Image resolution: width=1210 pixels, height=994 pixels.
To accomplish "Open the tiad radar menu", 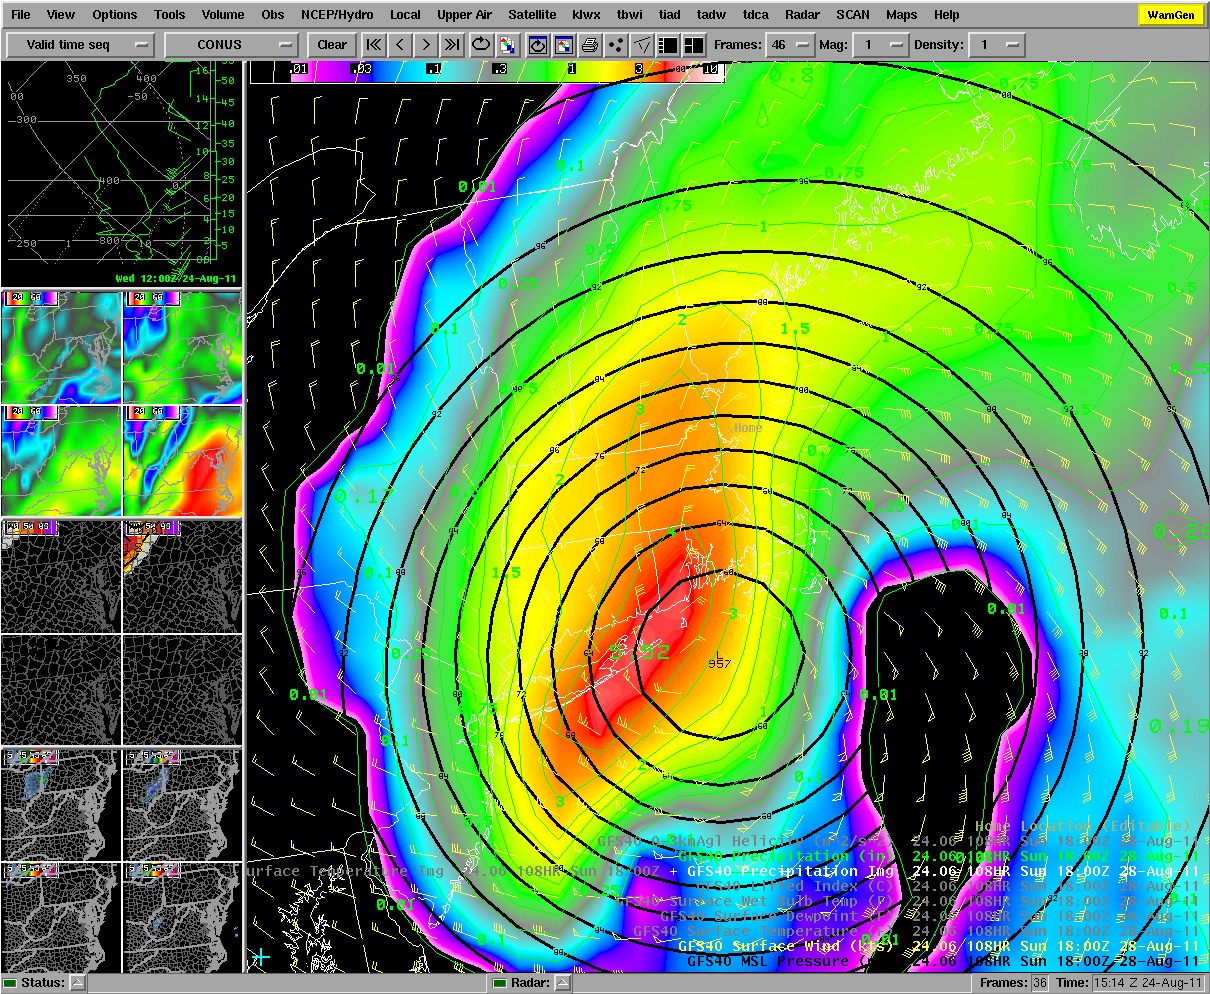I will [x=670, y=15].
